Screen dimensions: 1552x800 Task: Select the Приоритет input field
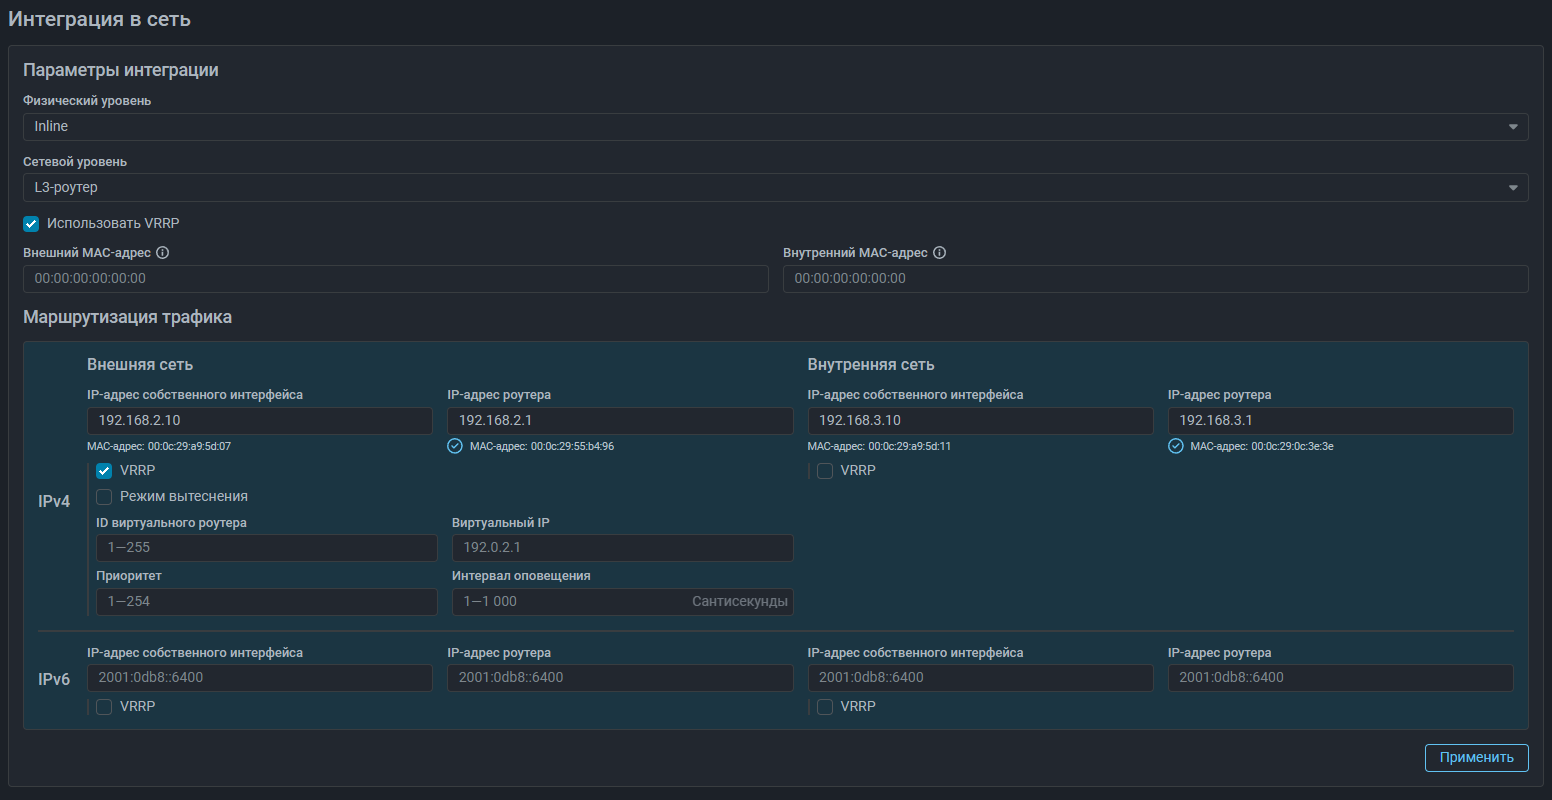point(266,602)
